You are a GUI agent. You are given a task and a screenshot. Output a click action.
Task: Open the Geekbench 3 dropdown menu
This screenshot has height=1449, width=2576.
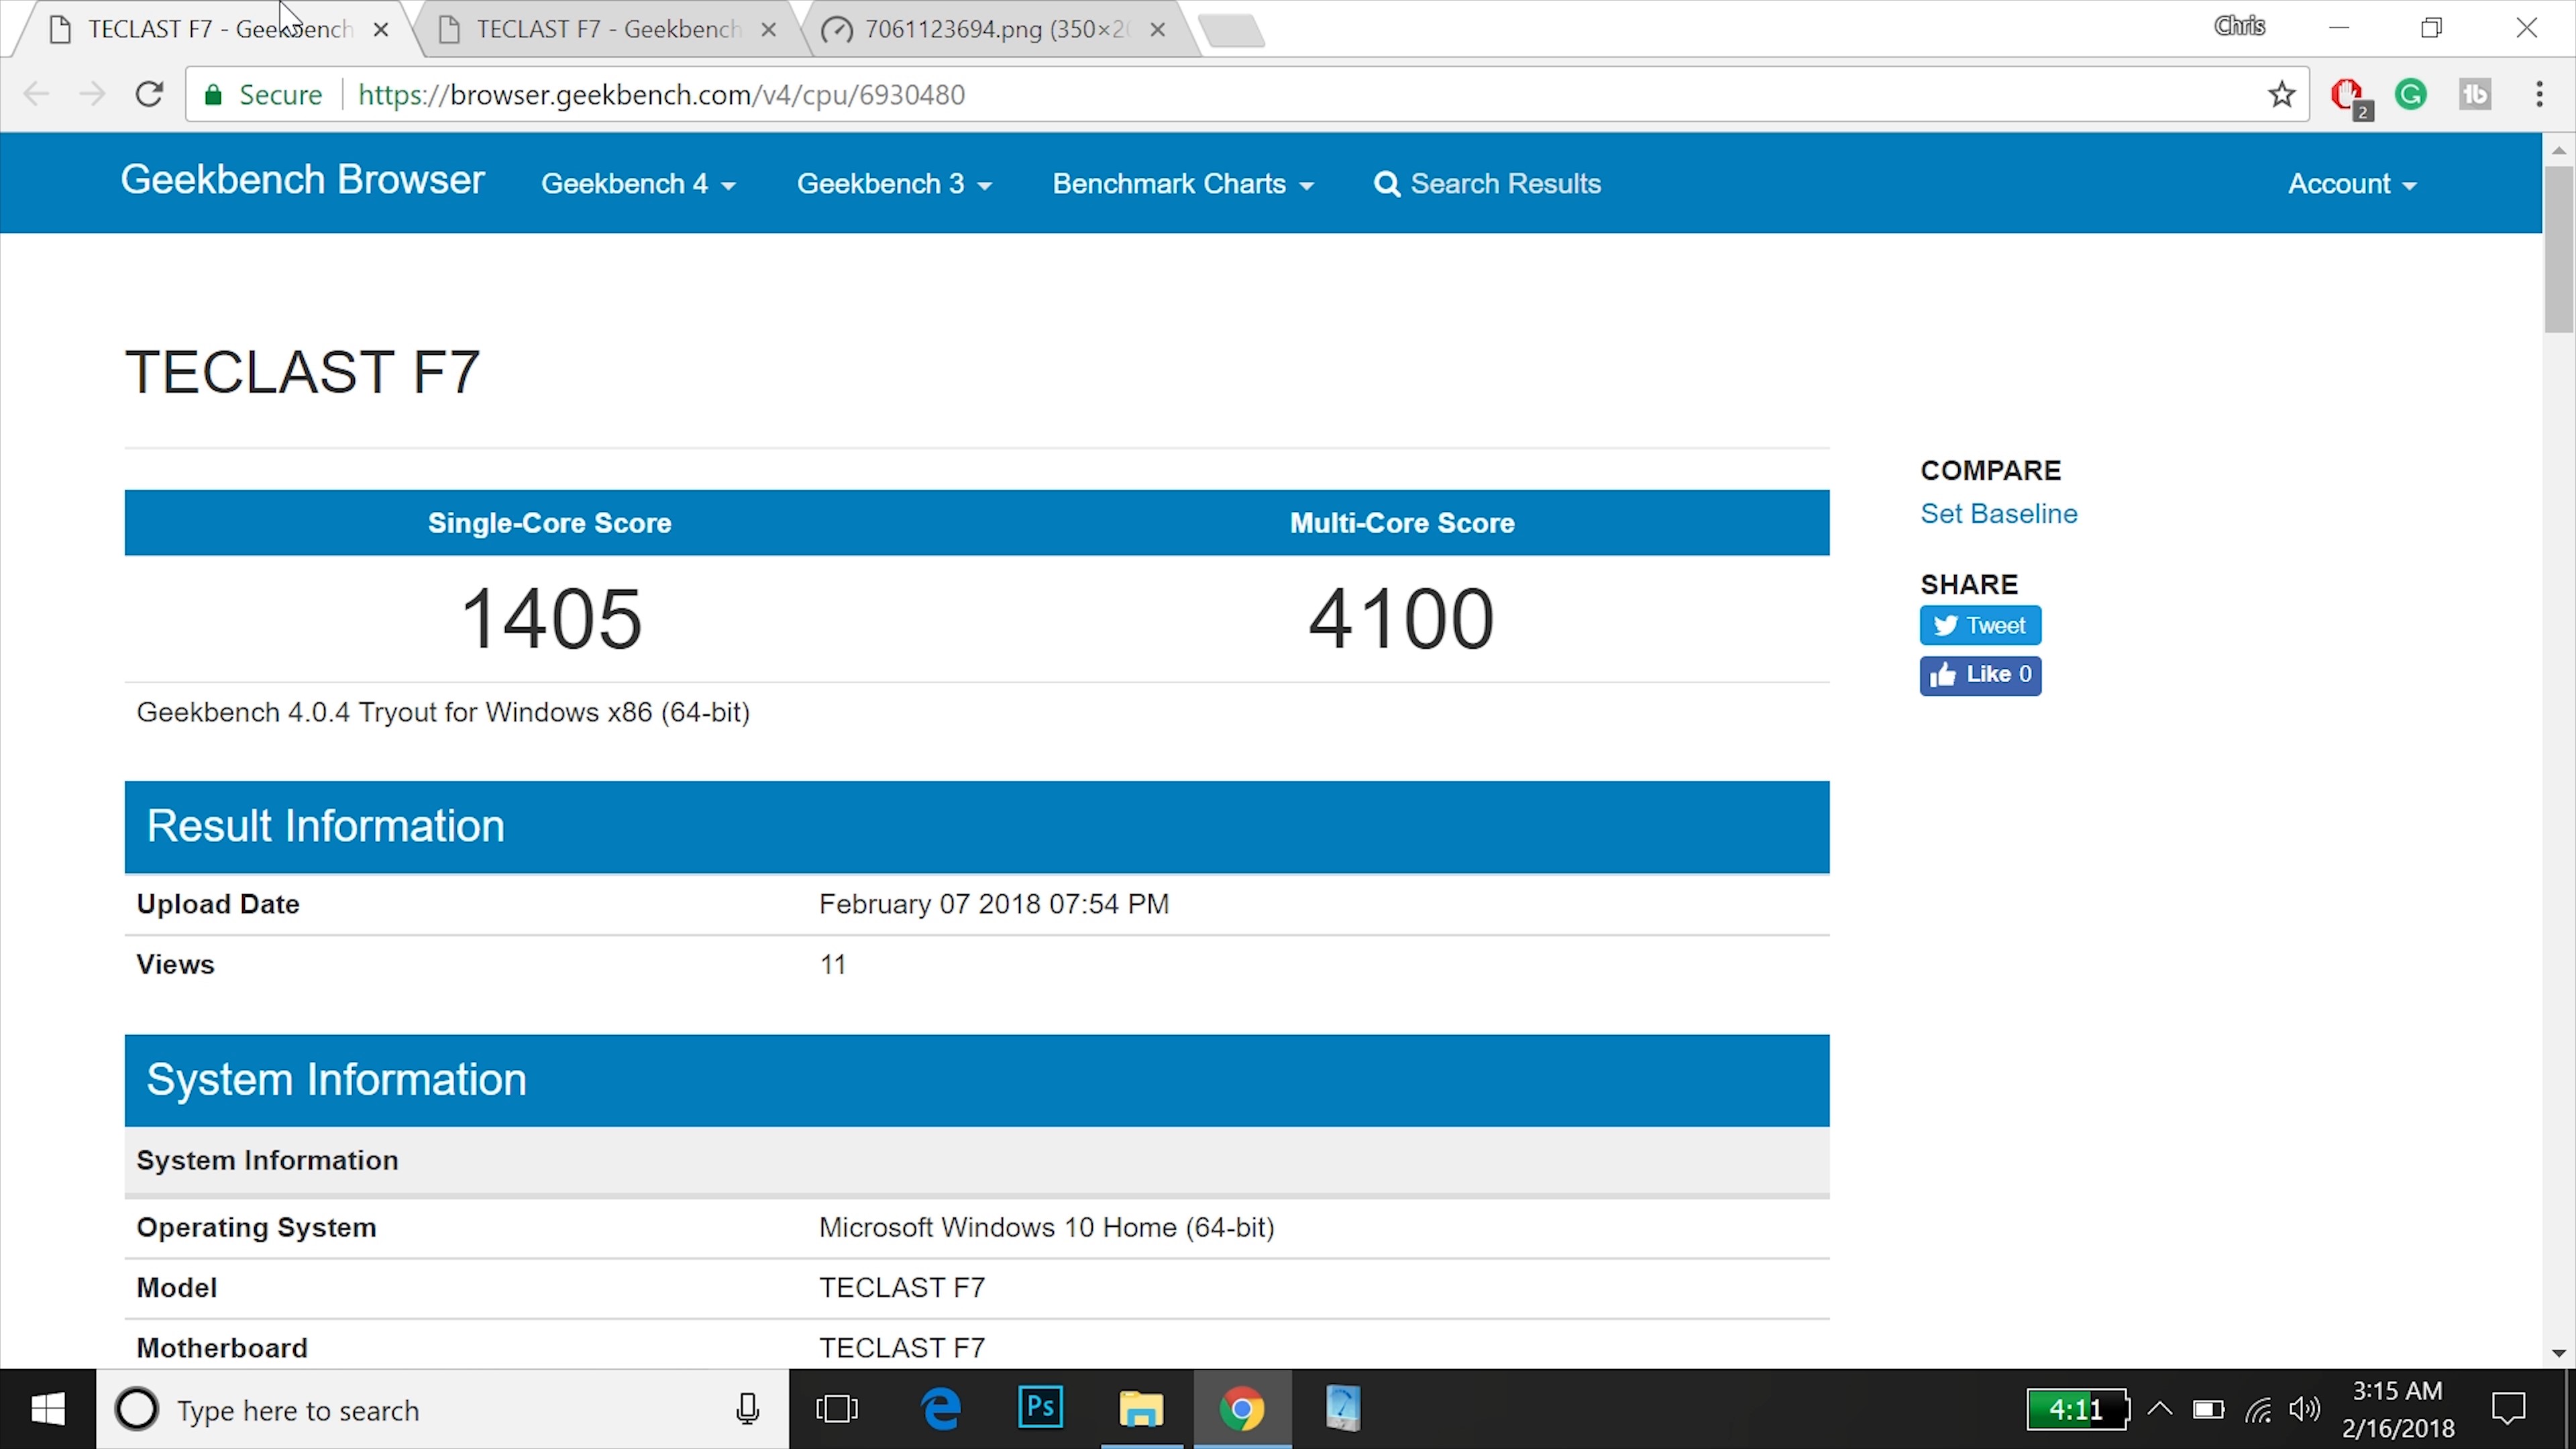[x=894, y=184]
